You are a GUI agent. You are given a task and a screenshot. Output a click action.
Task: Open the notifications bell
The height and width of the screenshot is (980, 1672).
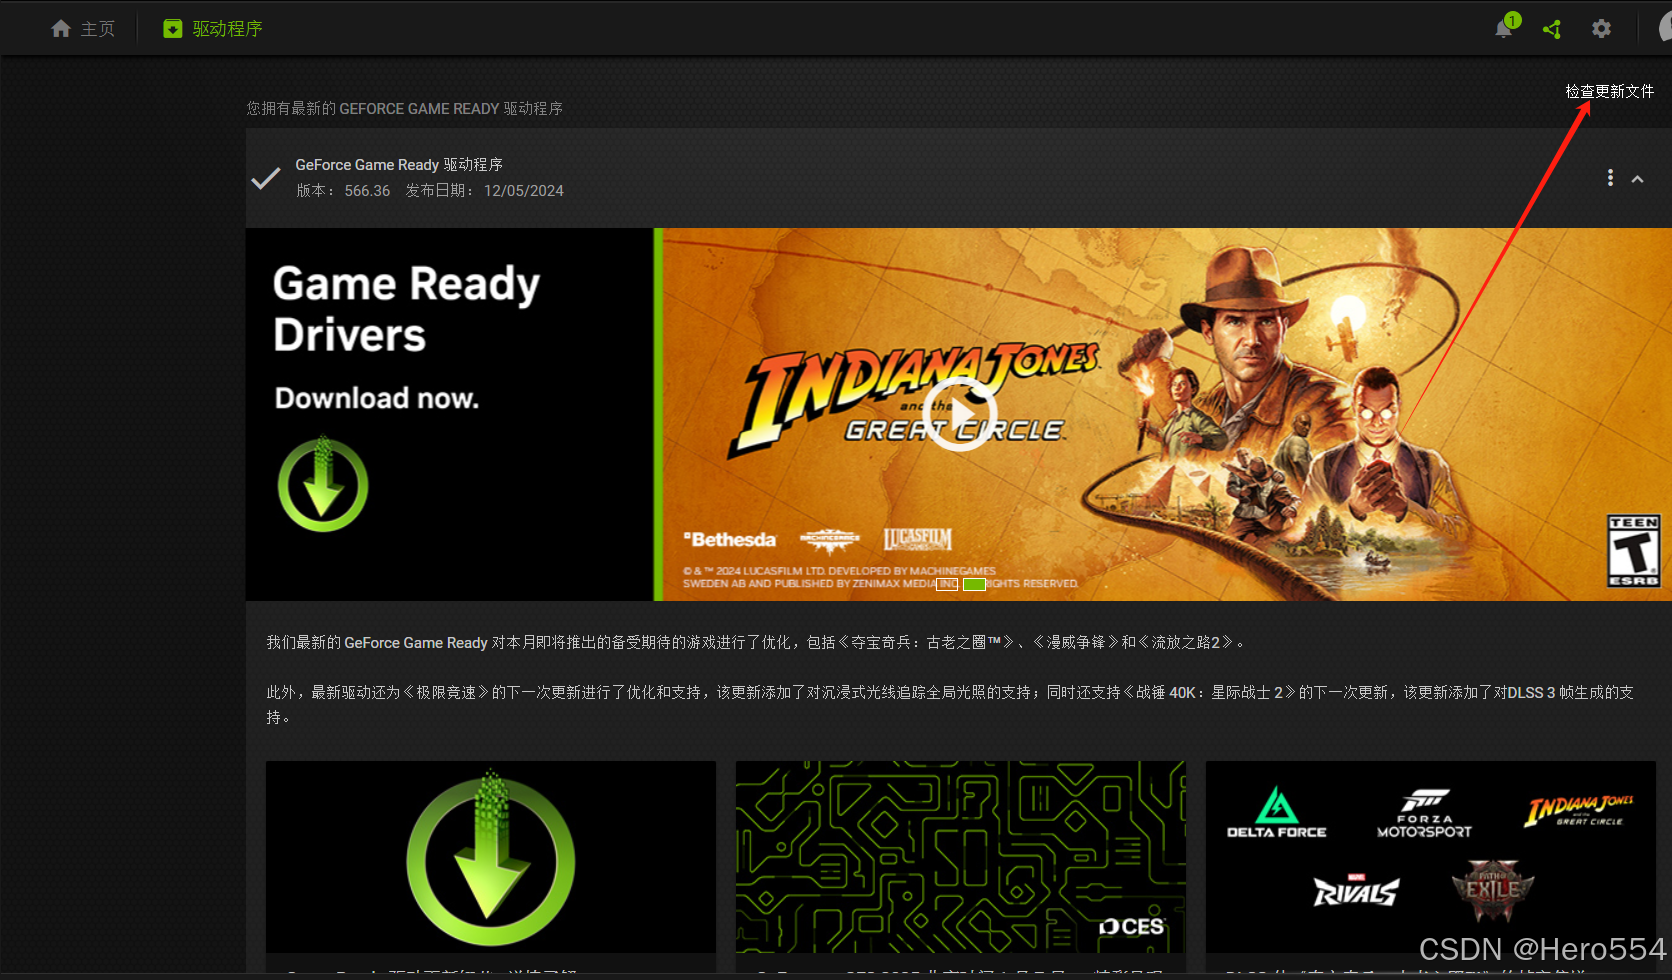pos(1503,28)
